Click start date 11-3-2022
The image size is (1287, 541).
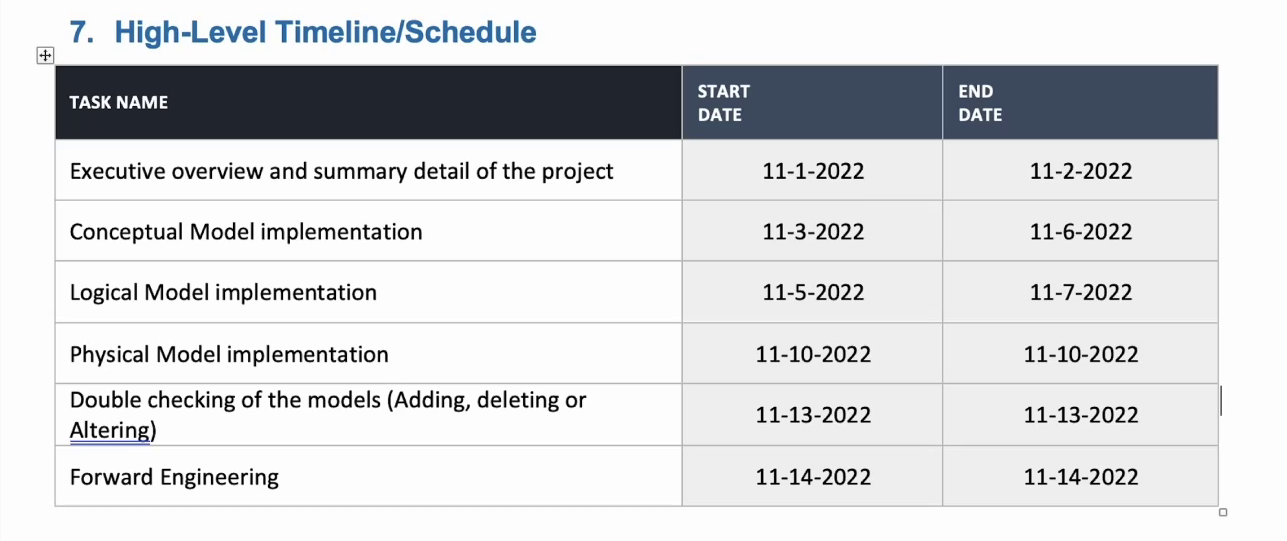pos(813,232)
